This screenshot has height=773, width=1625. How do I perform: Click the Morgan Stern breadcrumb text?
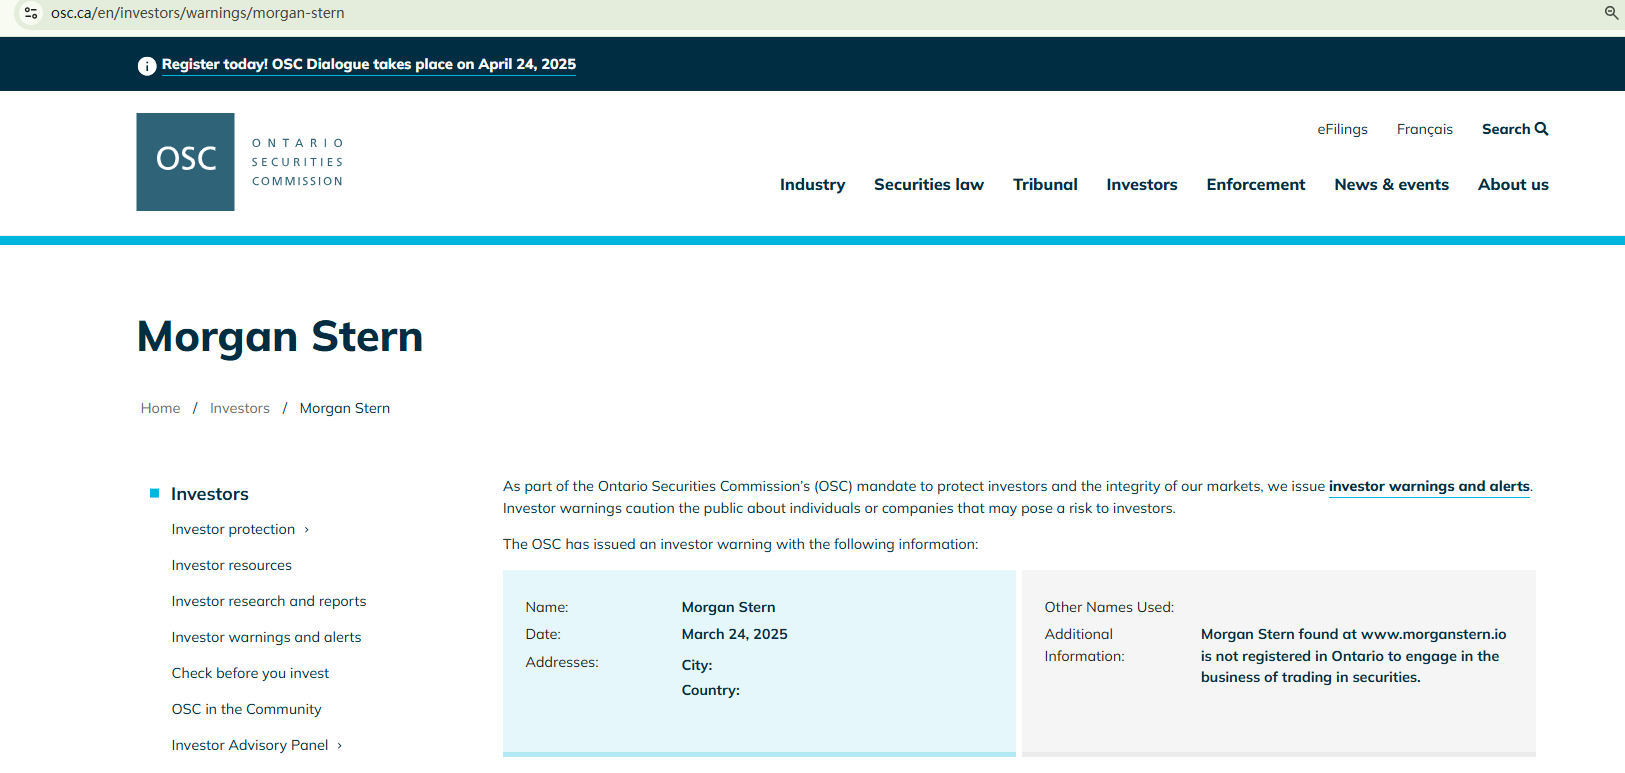(345, 409)
